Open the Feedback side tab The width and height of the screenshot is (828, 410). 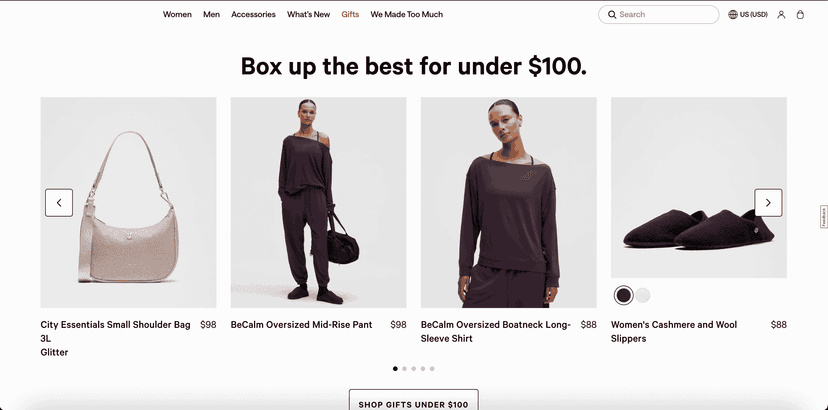824,217
